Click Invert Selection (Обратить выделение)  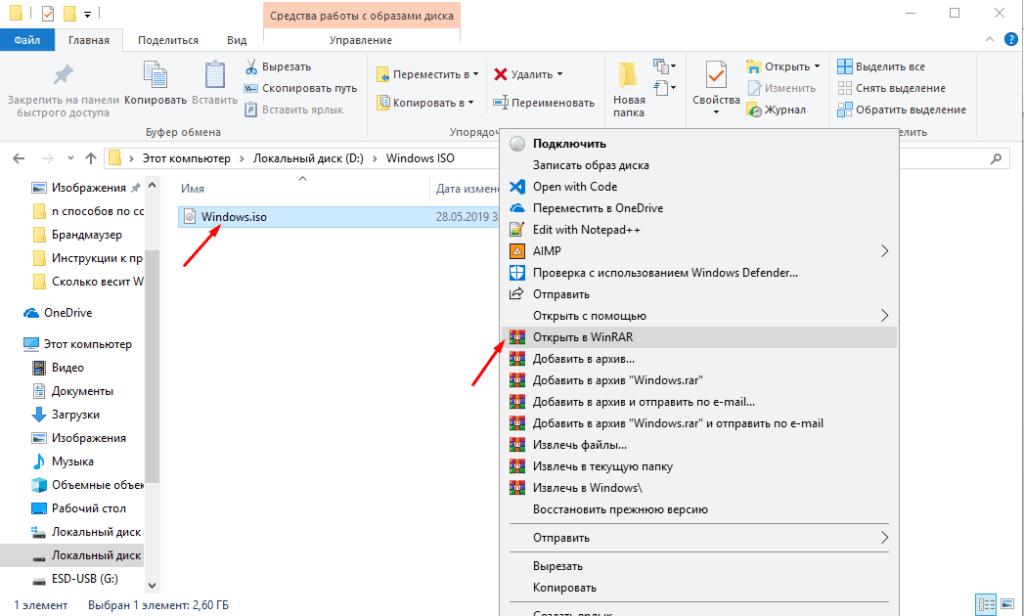901,110
